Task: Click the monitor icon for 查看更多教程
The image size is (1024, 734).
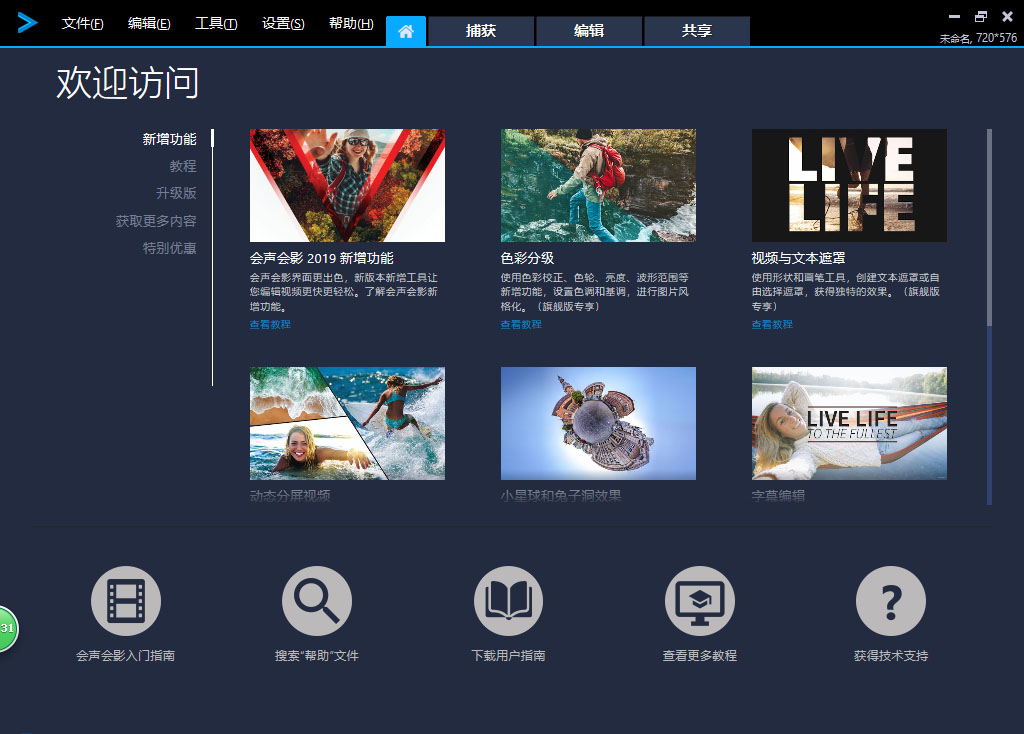Action: 699,601
